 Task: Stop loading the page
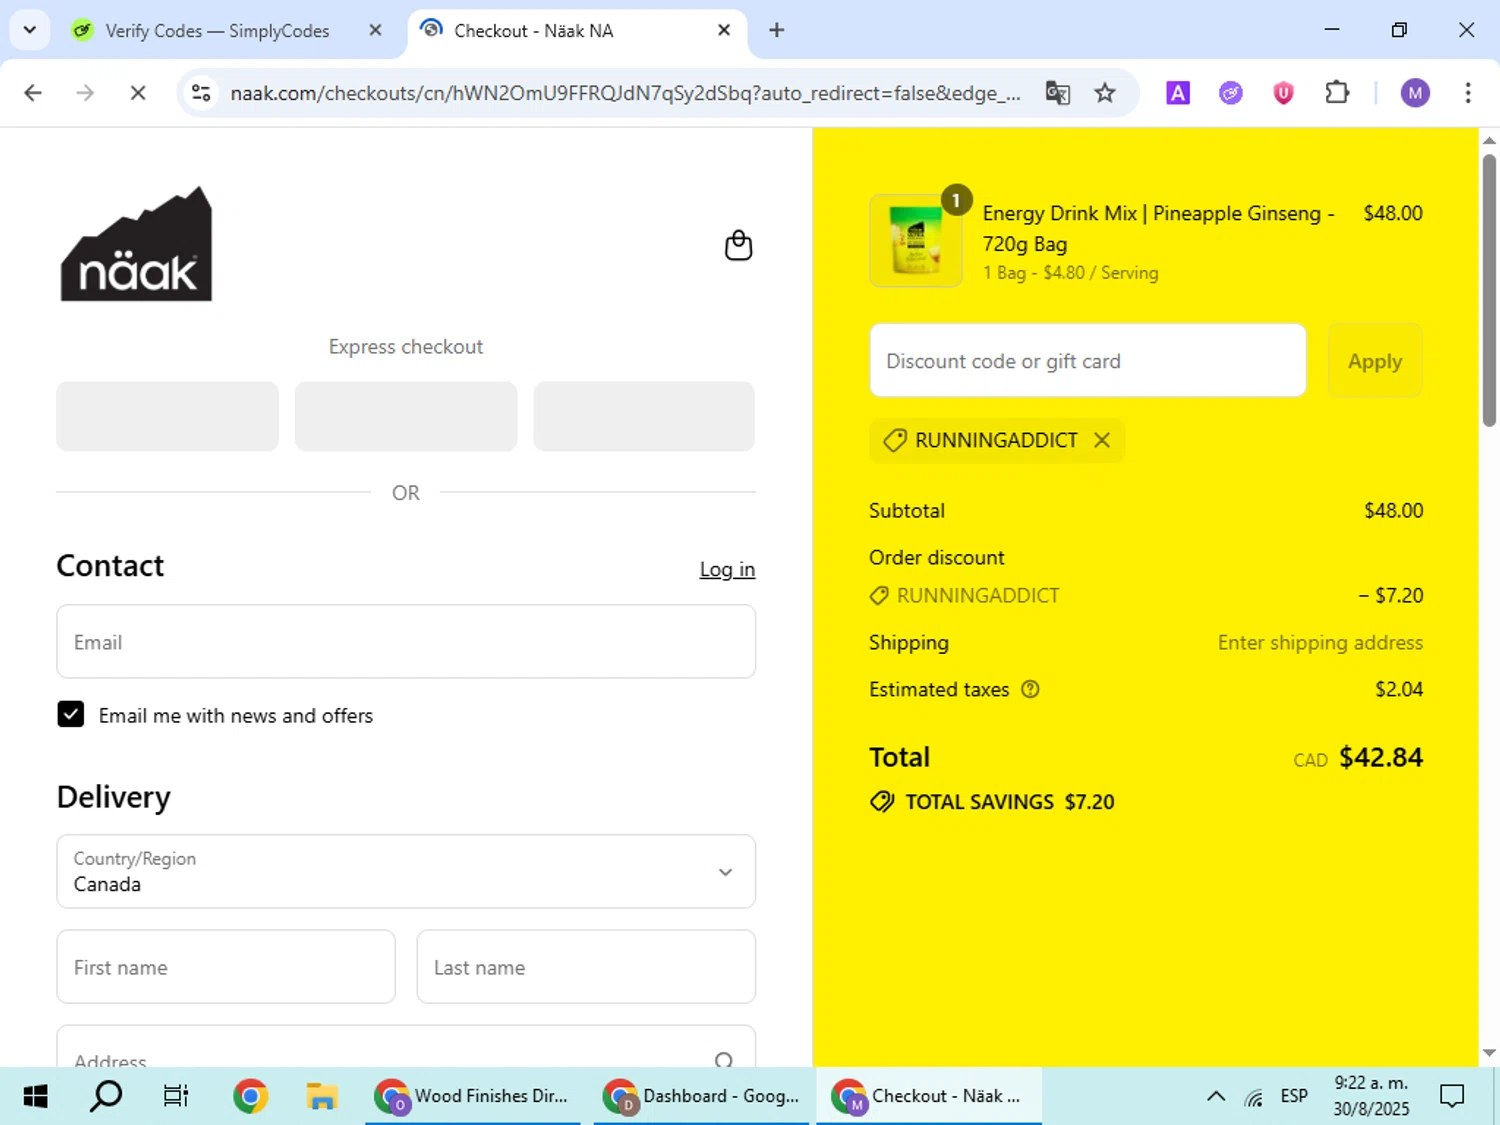pyautogui.click(x=138, y=93)
